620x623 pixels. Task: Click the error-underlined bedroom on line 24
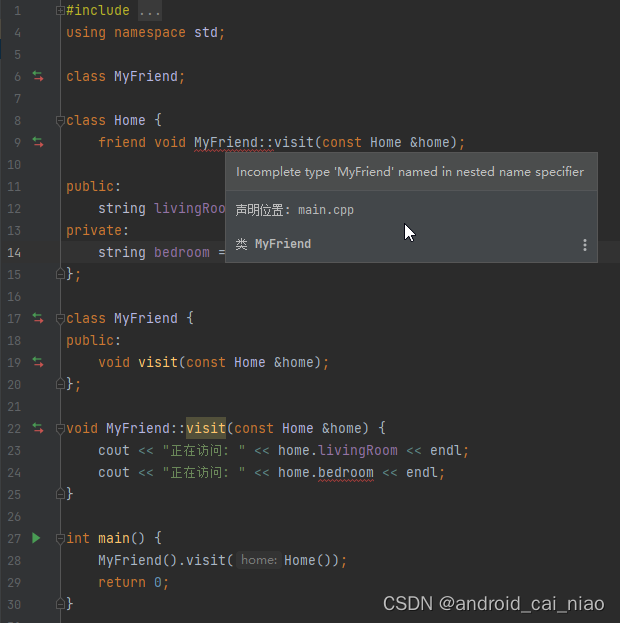coord(346,473)
